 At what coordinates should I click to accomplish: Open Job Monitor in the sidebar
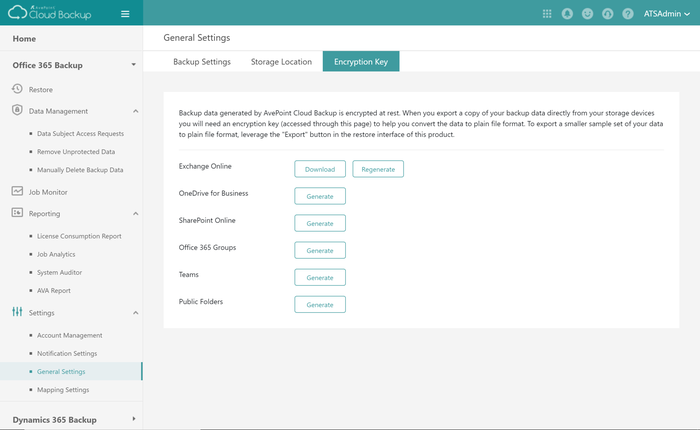point(48,192)
